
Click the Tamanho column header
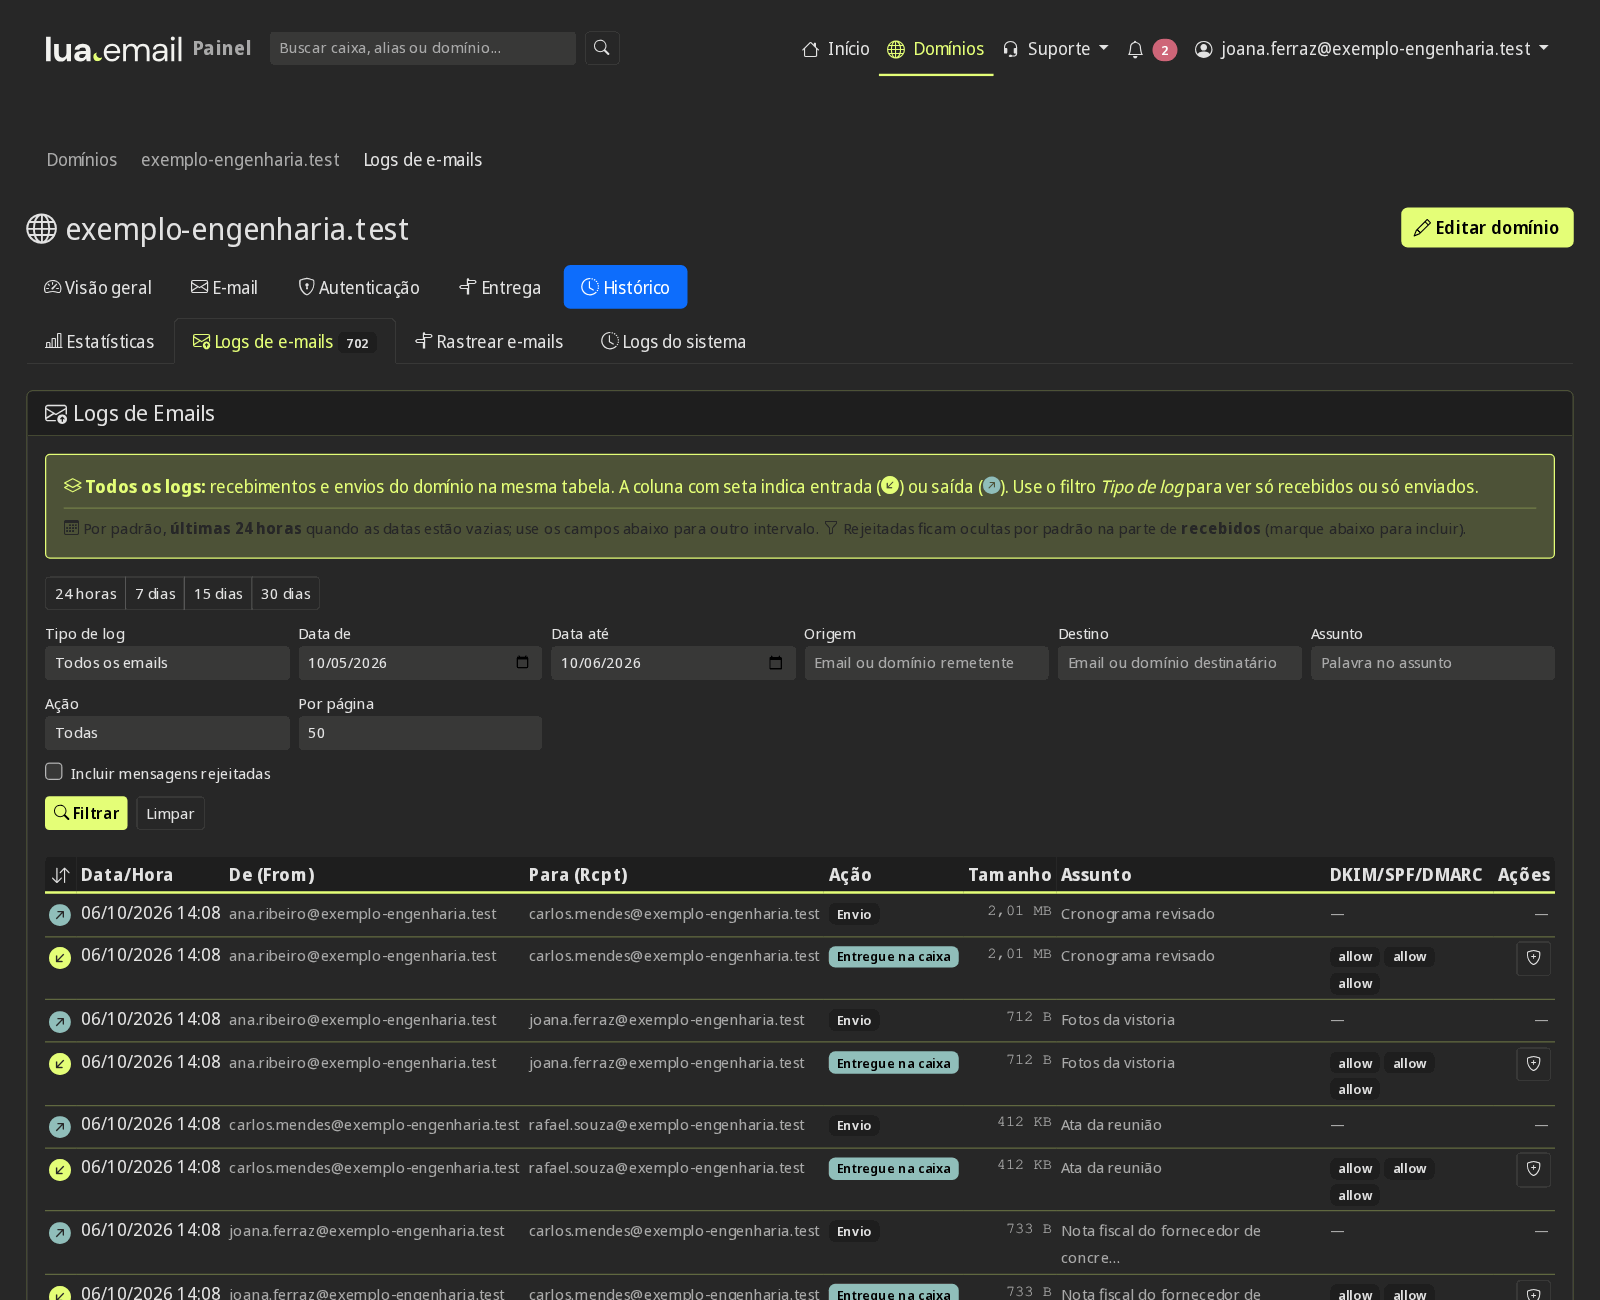click(x=1009, y=875)
